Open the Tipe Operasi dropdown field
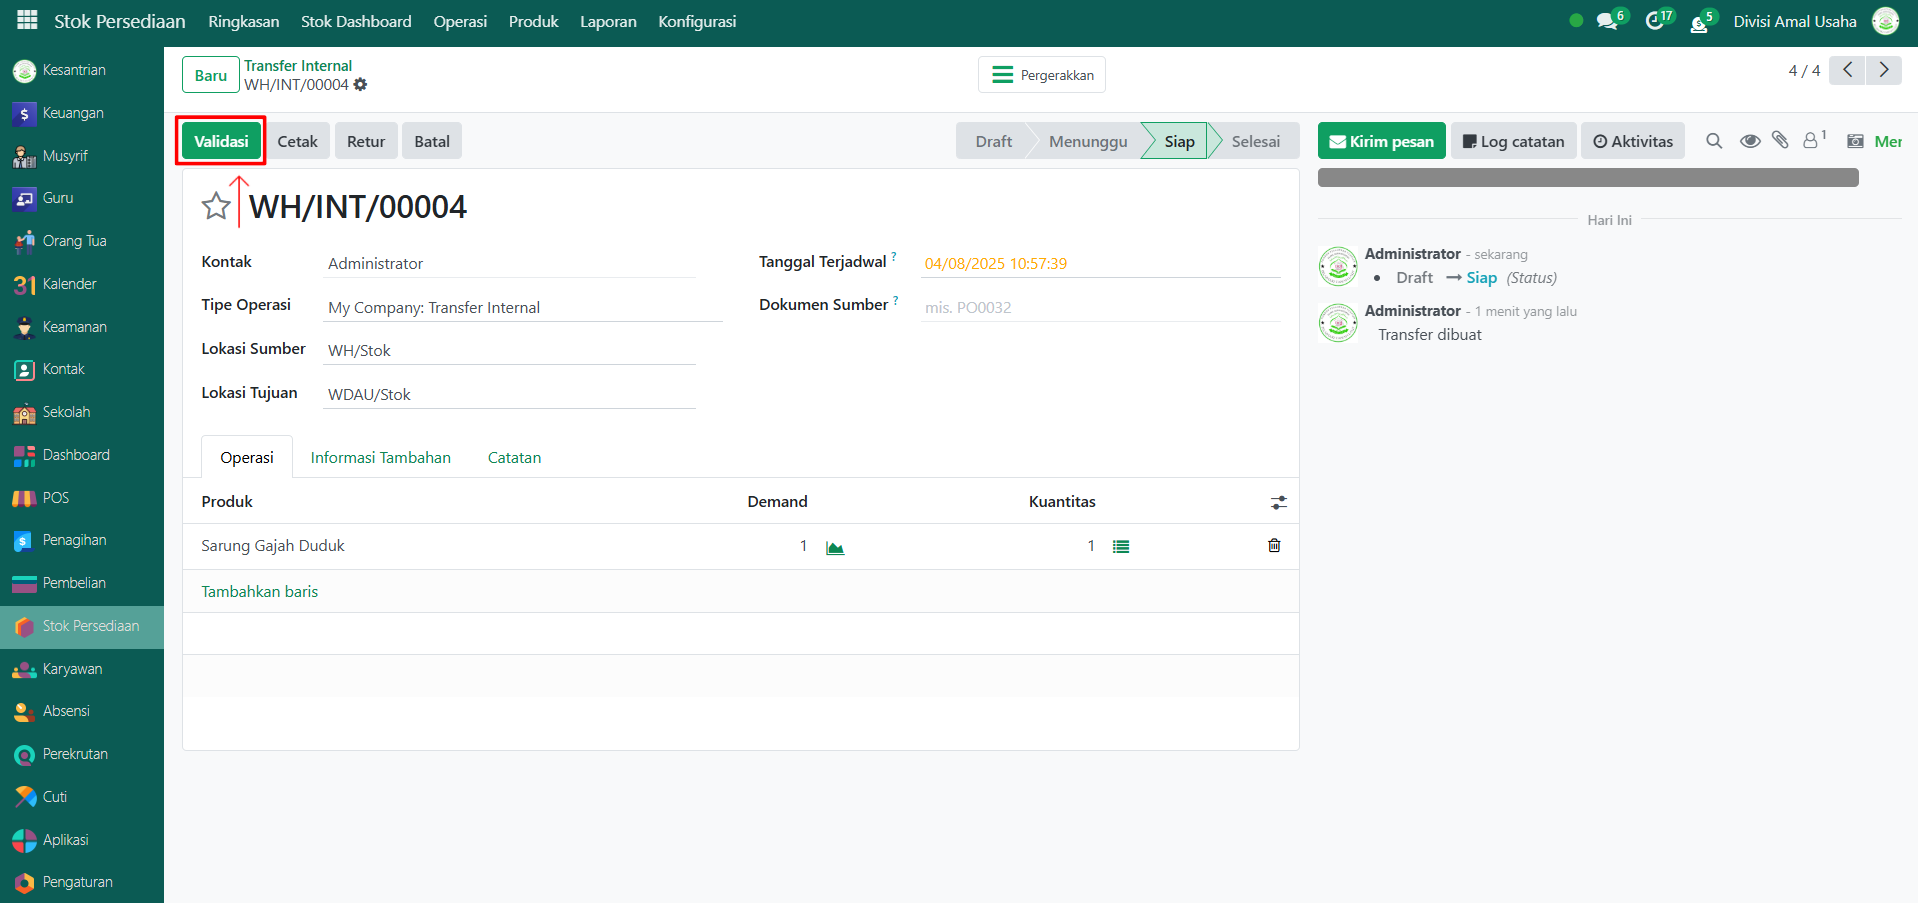Screen dimensions: 1918x903 pyautogui.click(x=522, y=308)
